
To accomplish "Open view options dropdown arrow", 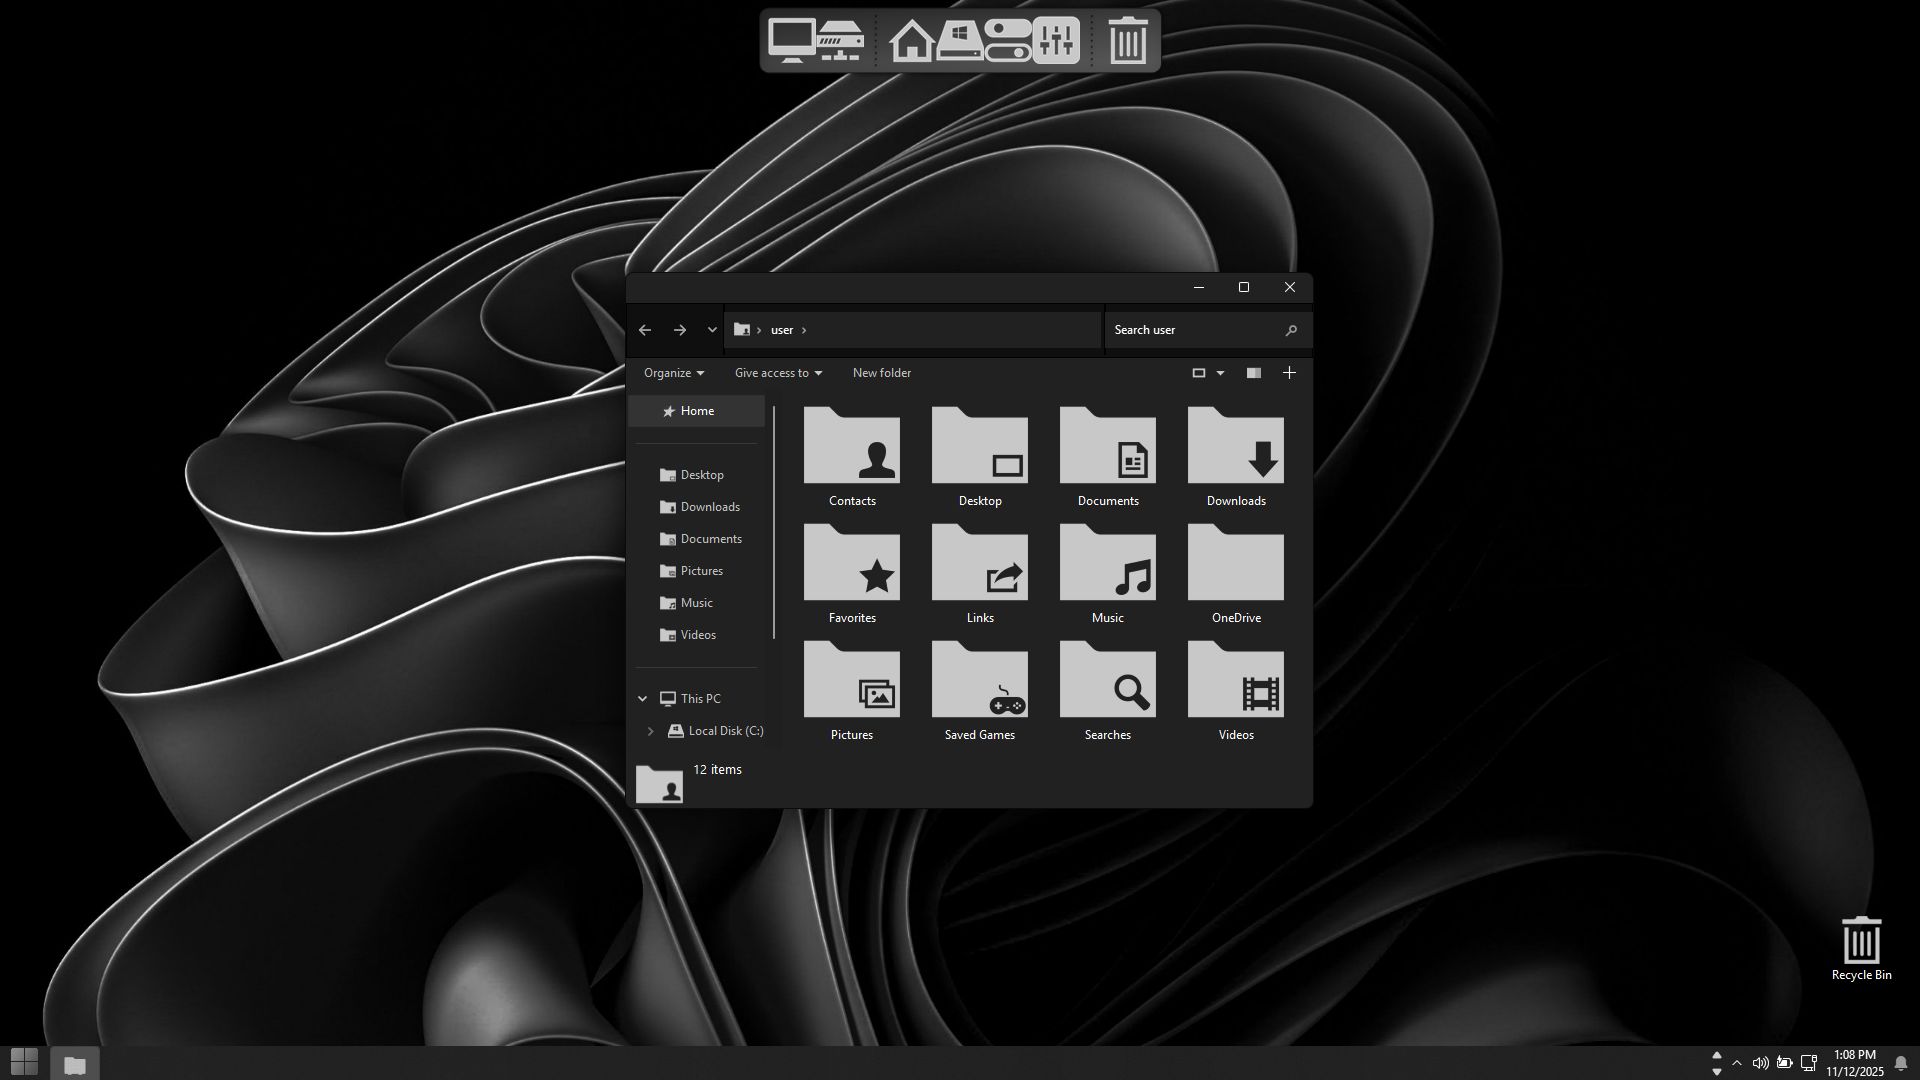I will pyautogui.click(x=1220, y=373).
